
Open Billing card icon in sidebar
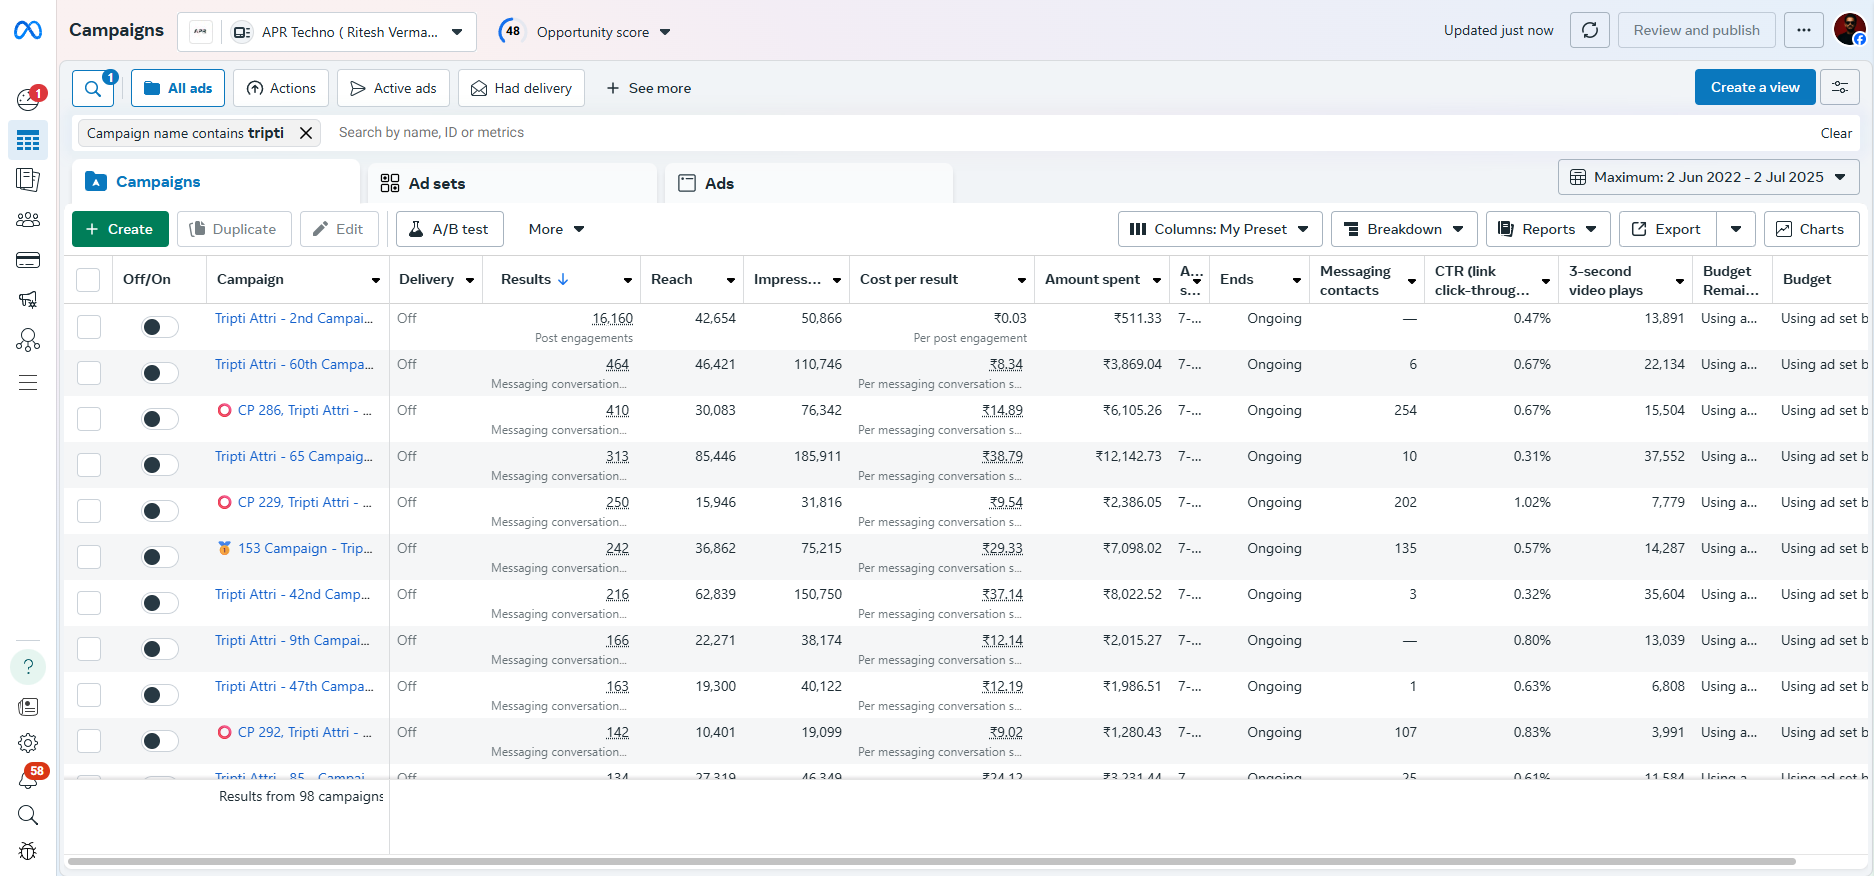point(28,260)
